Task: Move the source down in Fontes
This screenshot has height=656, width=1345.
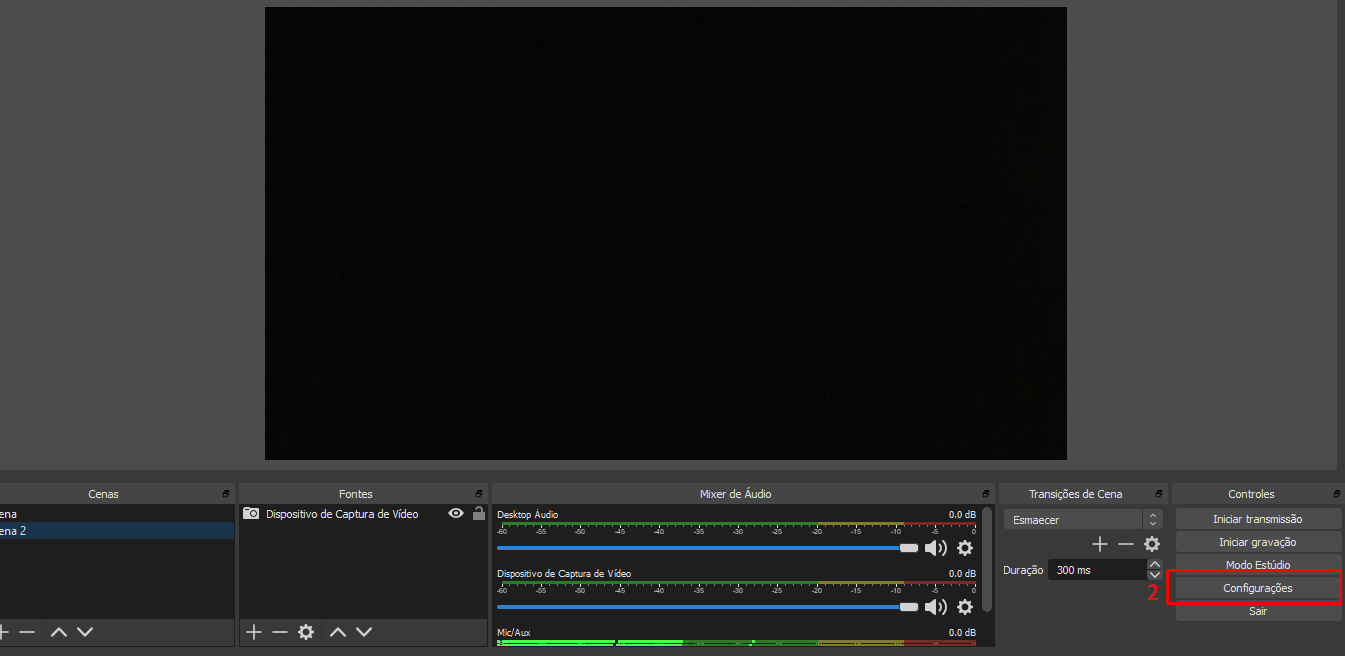Action: 364,632
